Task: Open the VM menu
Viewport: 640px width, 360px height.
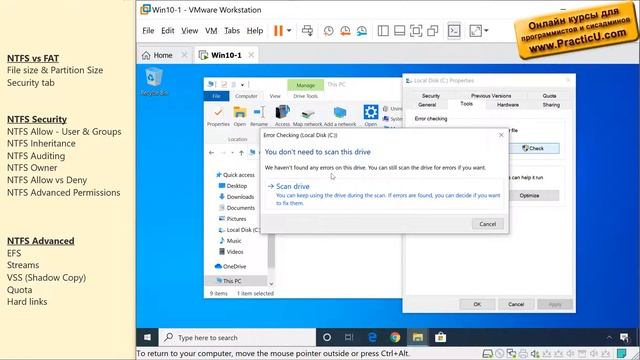Action: (211, 31)
